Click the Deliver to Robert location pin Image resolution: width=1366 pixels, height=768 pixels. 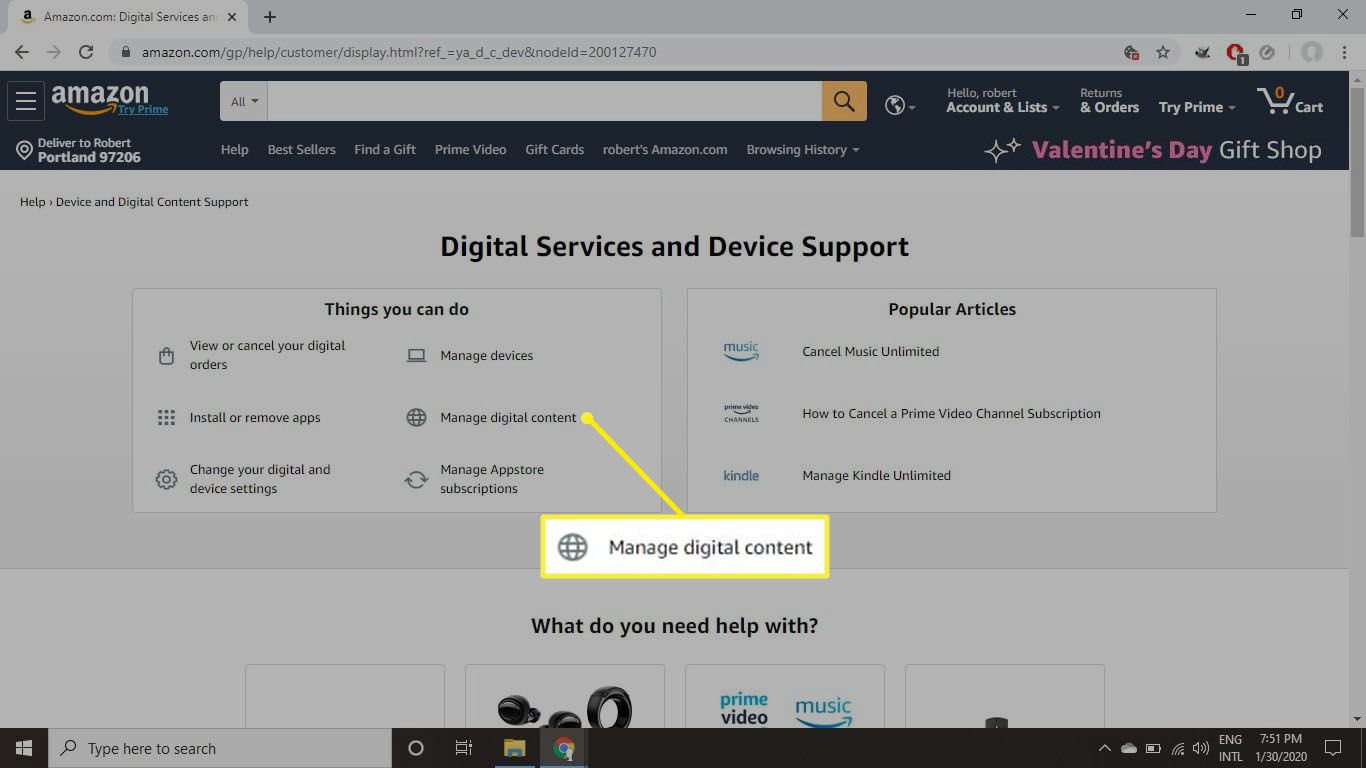tap(25, 150)
